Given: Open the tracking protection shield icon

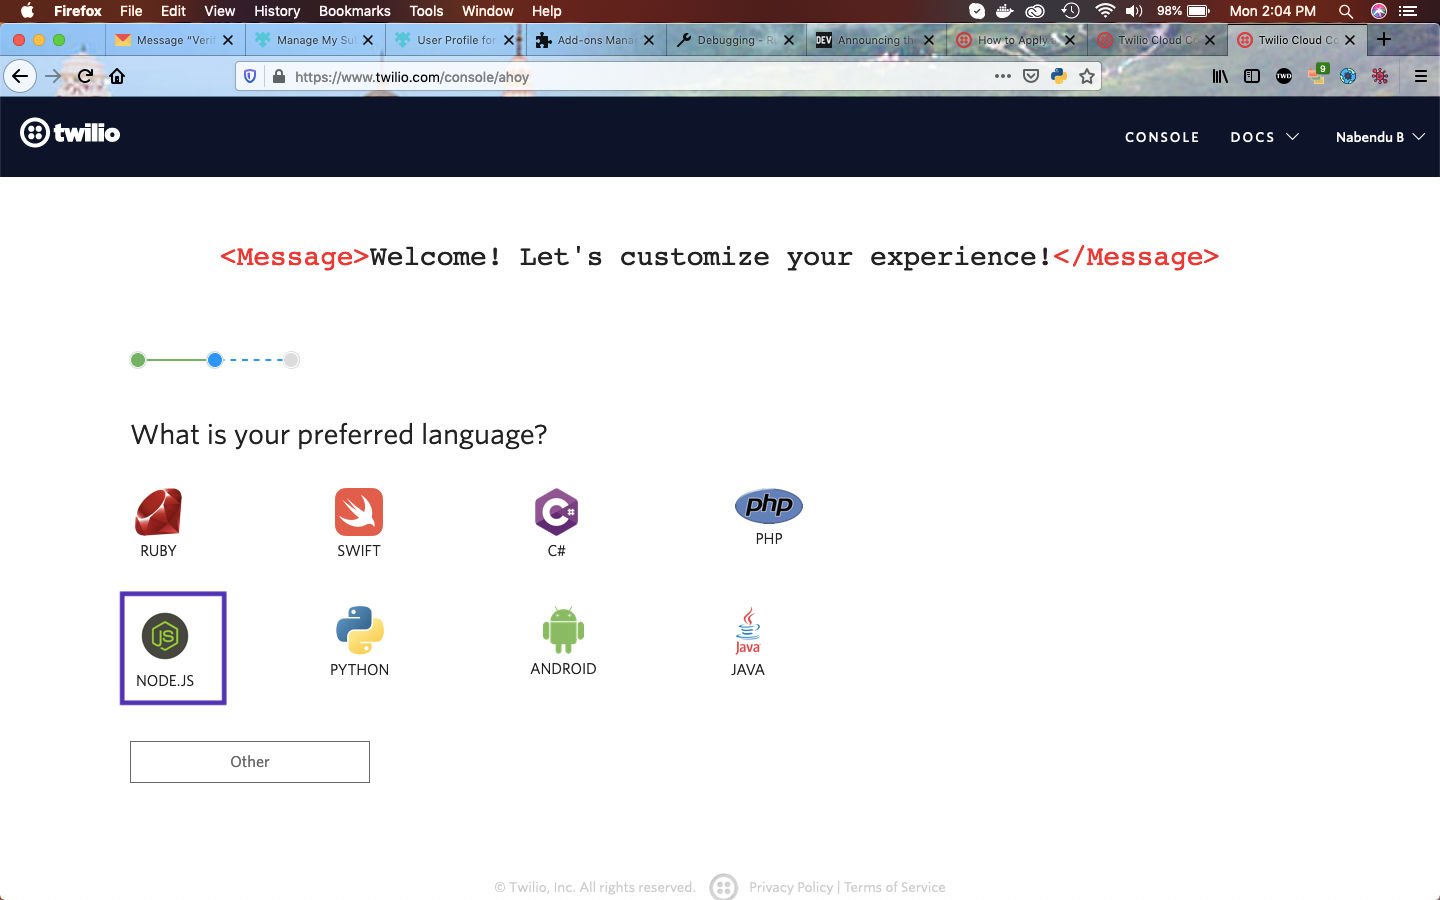Looking at the screenshot, I should [x=251, y=76].
